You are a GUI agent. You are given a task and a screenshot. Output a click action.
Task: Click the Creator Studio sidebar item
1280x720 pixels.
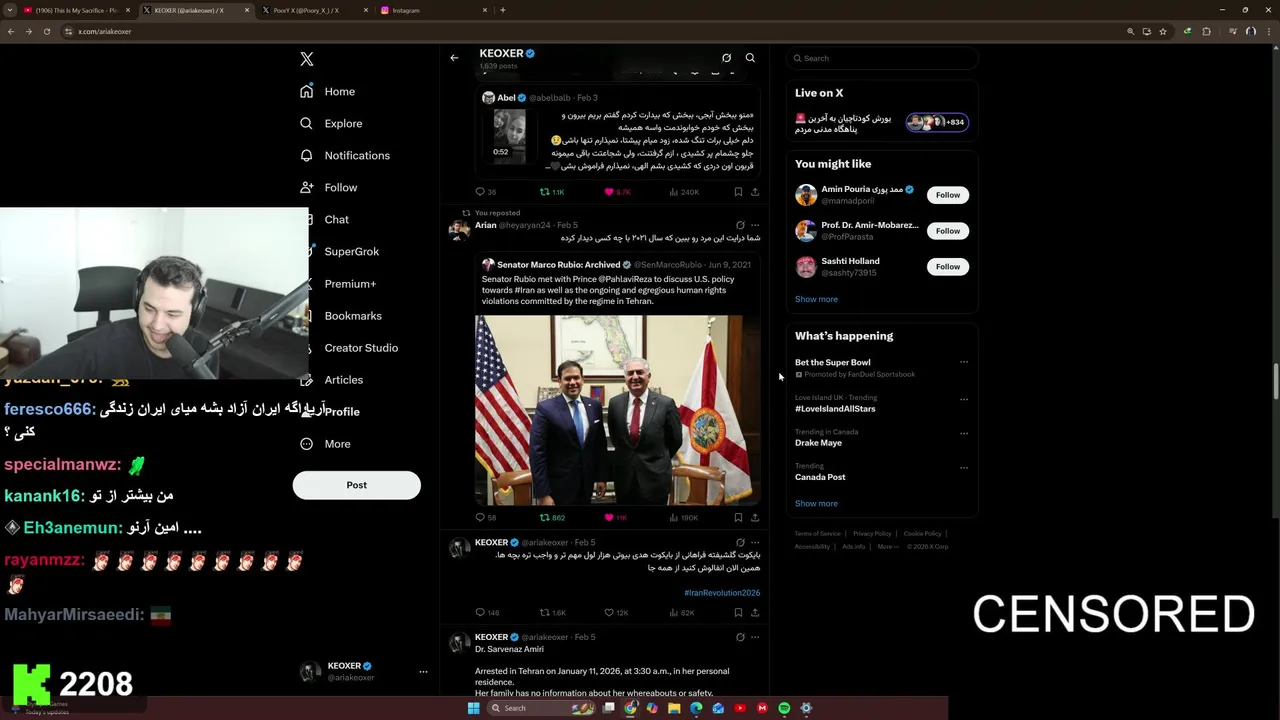(x=361, y=348)
